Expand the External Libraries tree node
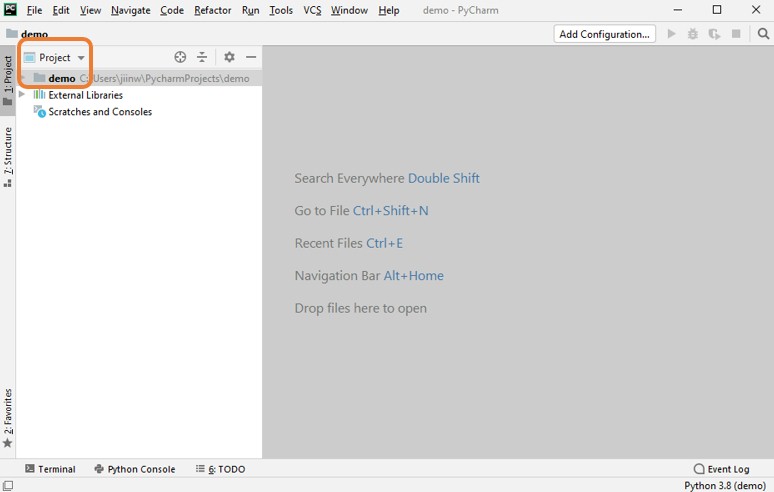Image resolution: width=774 pixels, height=492 pixels. tap(22, 94)
